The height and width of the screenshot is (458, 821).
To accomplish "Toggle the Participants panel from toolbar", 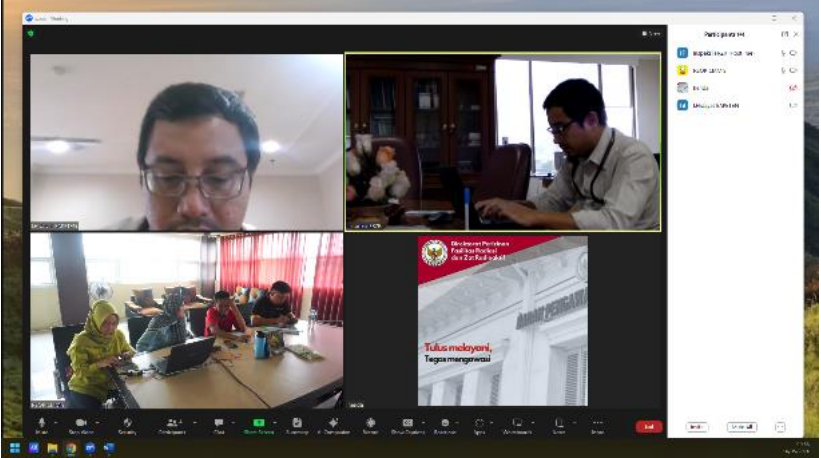I will click(172, 426).
